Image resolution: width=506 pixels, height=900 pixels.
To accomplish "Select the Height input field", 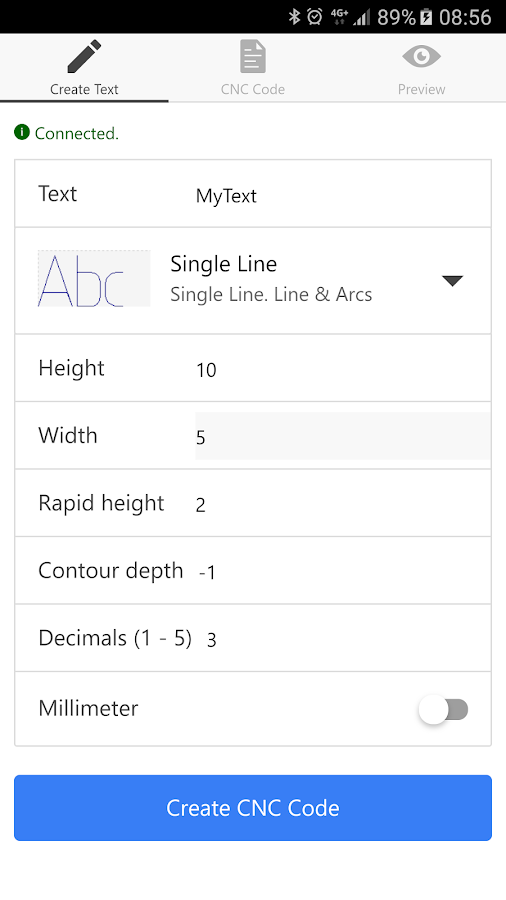I will (x=342, y=369).
